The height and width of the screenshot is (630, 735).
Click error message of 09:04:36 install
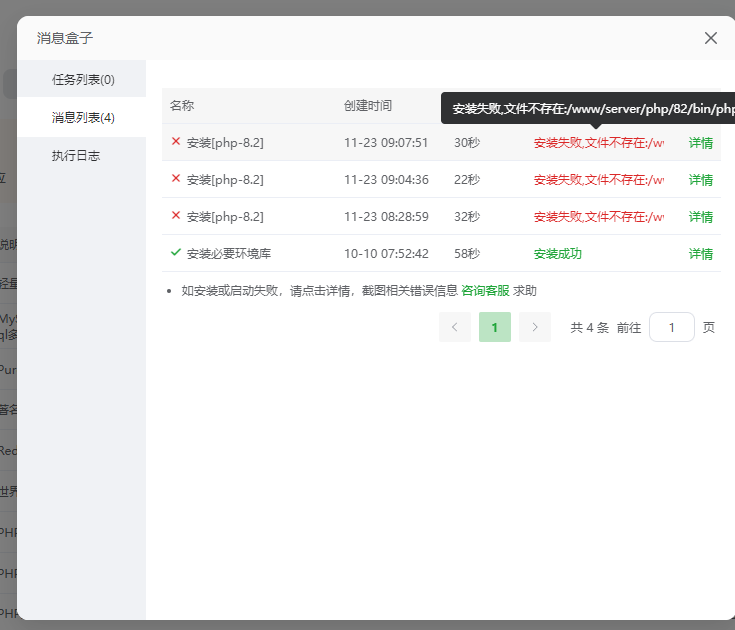click(x=598, y=180)
